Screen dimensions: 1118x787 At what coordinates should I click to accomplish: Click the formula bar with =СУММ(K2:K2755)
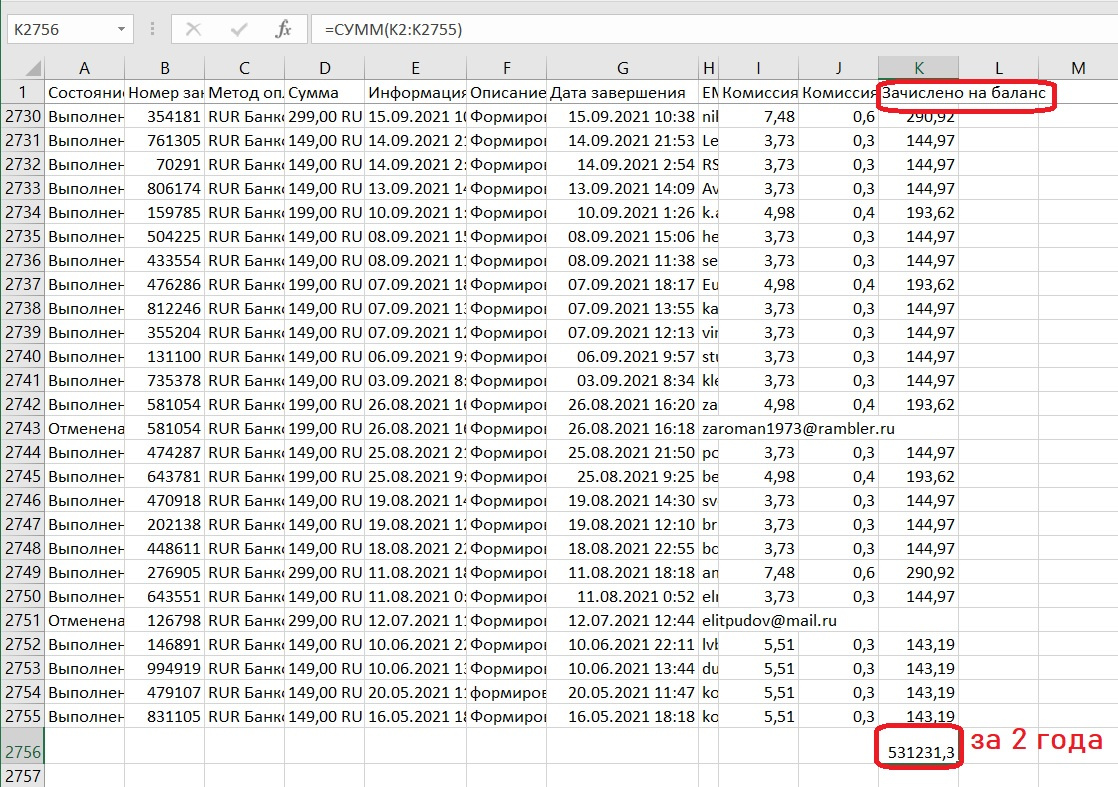[x=700, y=30]
